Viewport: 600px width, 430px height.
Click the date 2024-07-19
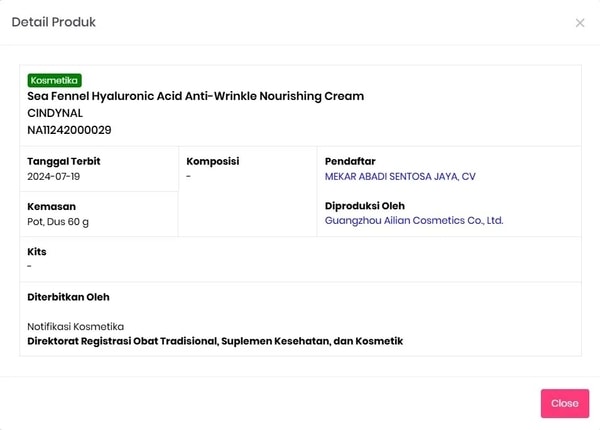tap(54, 177)
